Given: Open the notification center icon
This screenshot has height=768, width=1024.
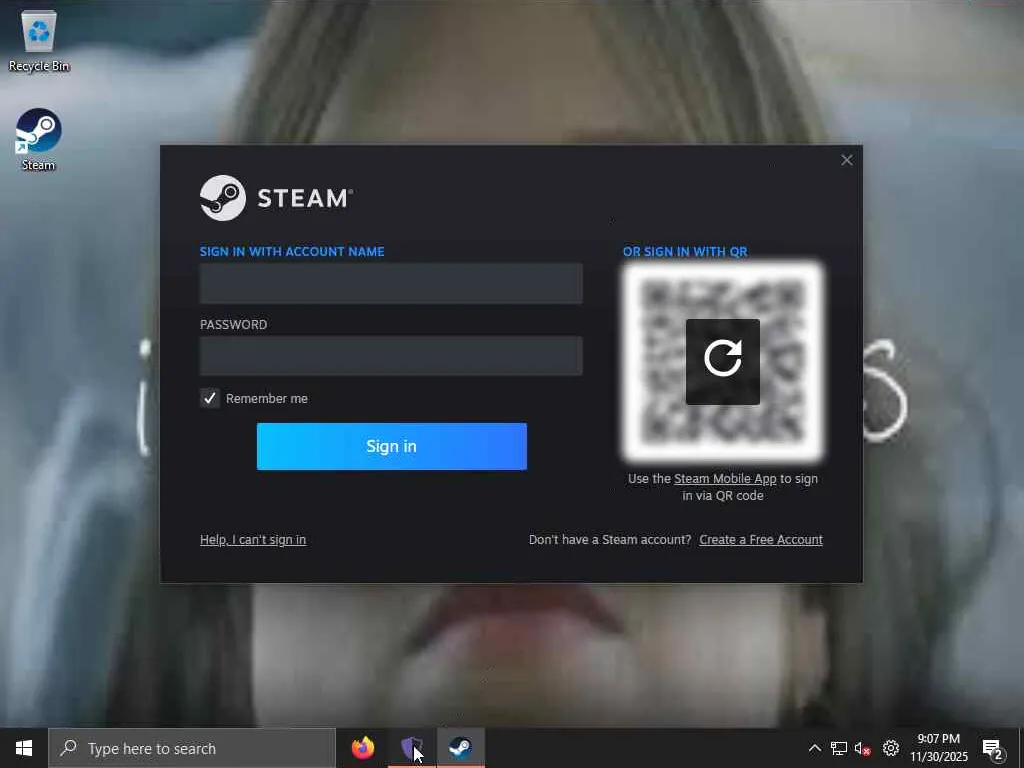Looking at the screenshot, I should pos(992,749).
